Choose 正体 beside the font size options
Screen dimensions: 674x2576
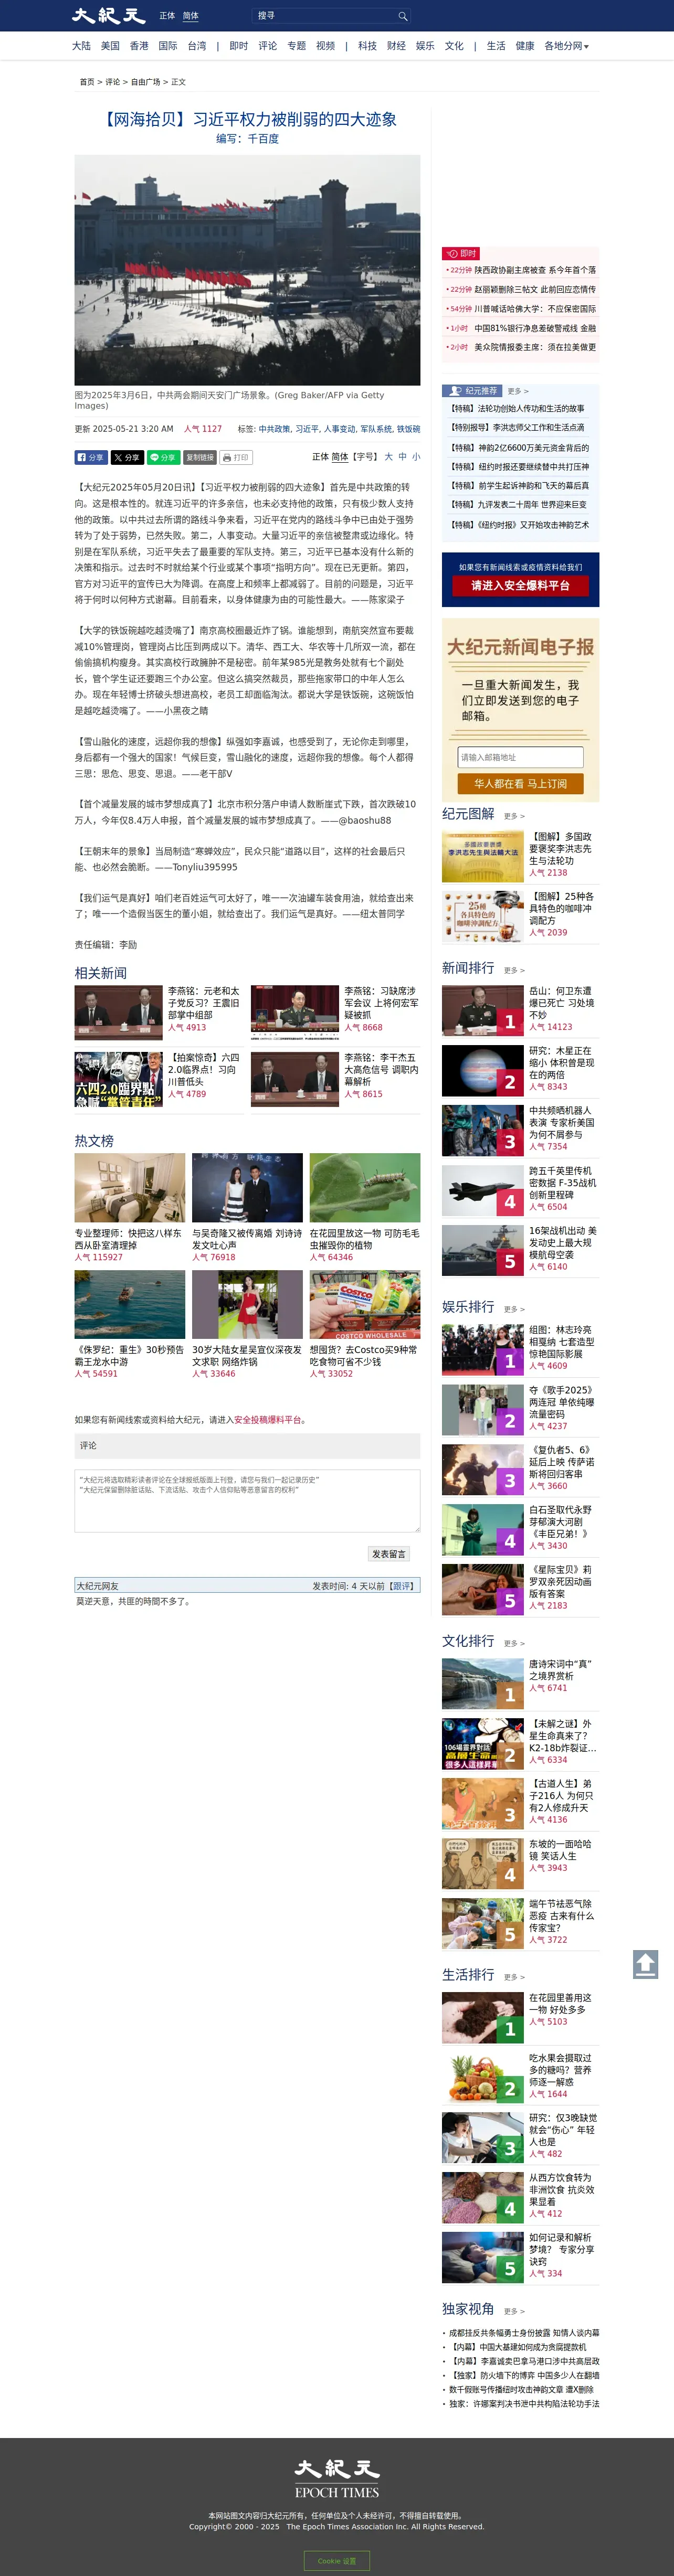tap(320, 457)
